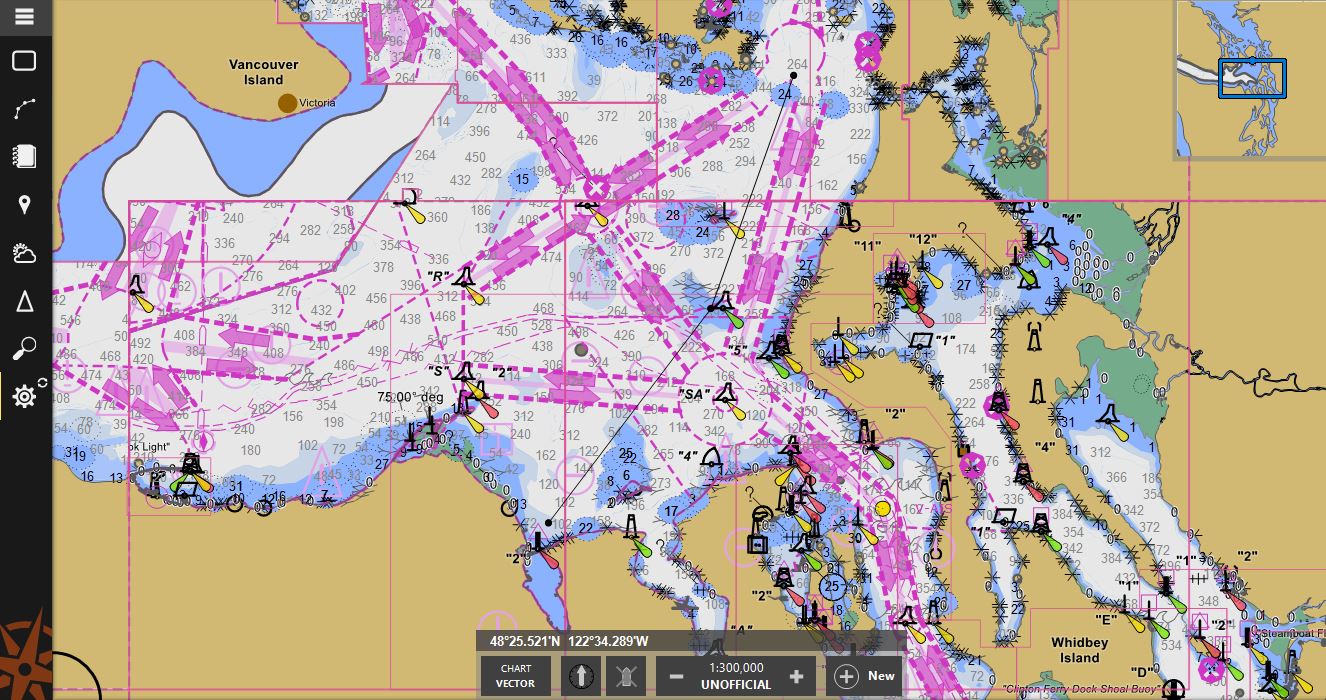Zoom in using the plus button

pyautogui.click(x=796, y=677)
